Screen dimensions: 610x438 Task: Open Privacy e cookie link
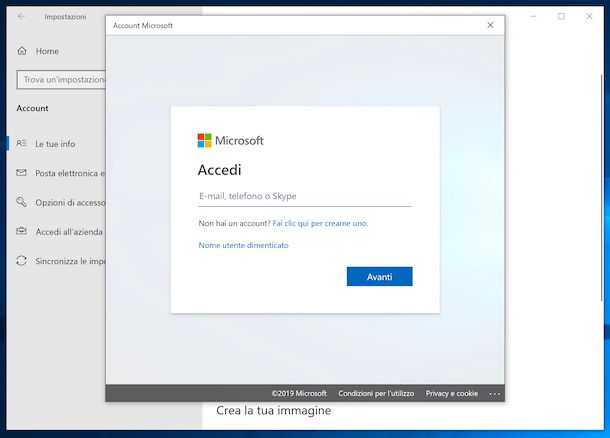[451, 393]
